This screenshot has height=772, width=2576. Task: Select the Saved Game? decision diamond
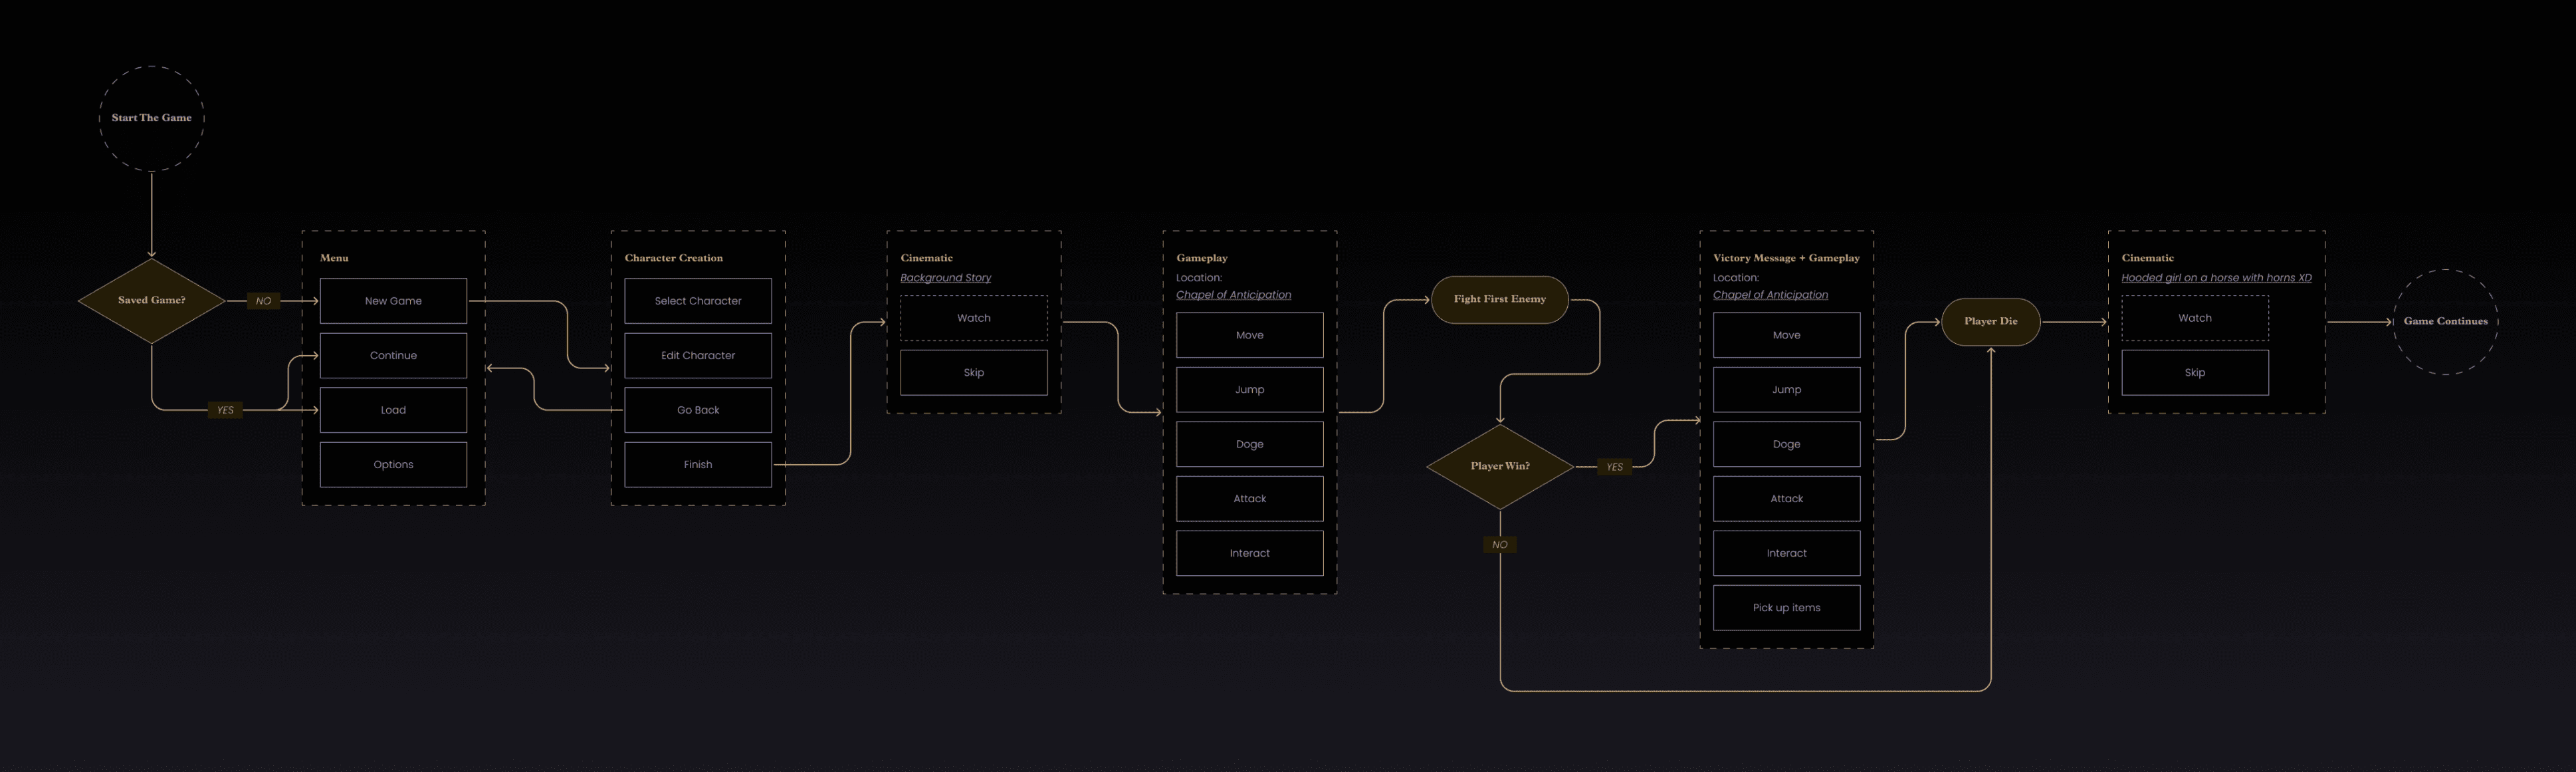click(x=151, y=300)
